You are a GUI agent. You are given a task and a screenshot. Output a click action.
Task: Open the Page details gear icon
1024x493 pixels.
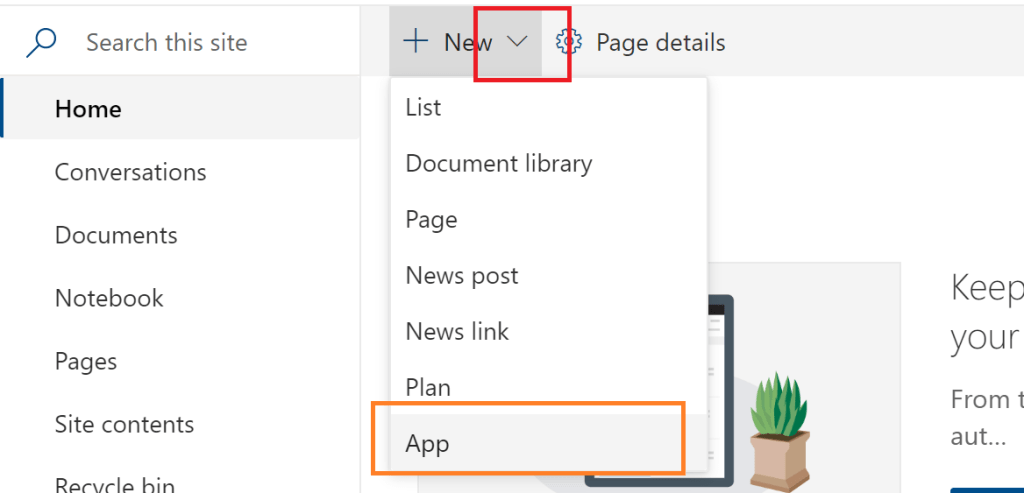tap(569, 42)
